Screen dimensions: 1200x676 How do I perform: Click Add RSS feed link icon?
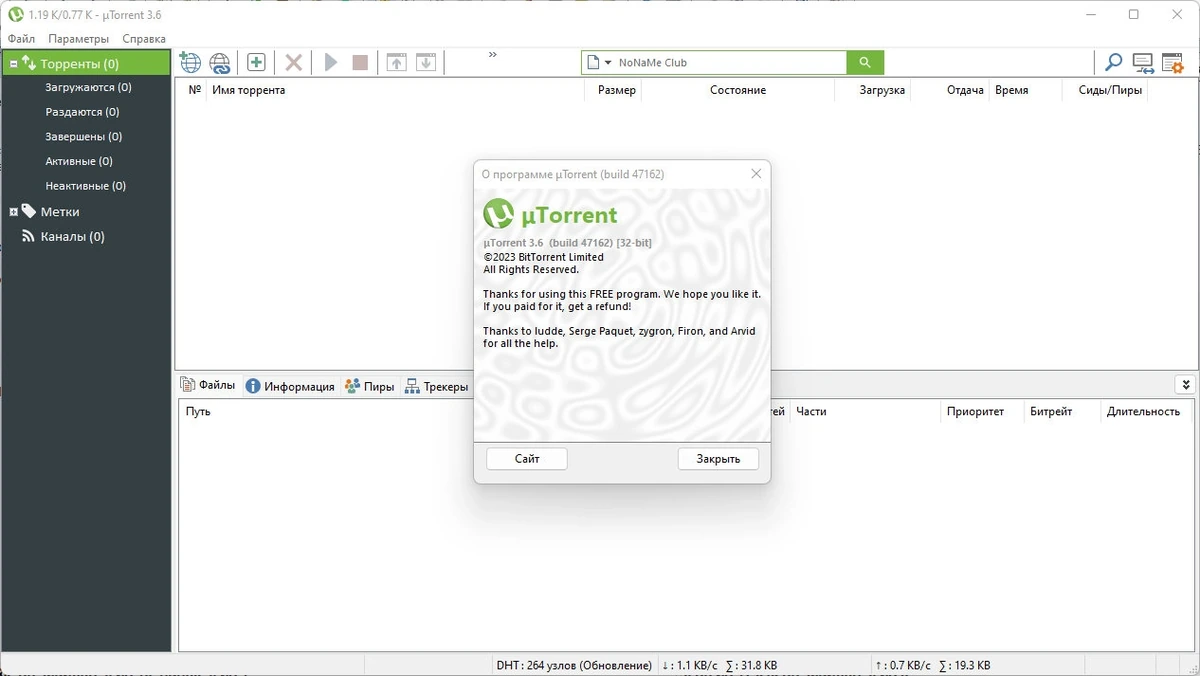[x=220, y=62]
